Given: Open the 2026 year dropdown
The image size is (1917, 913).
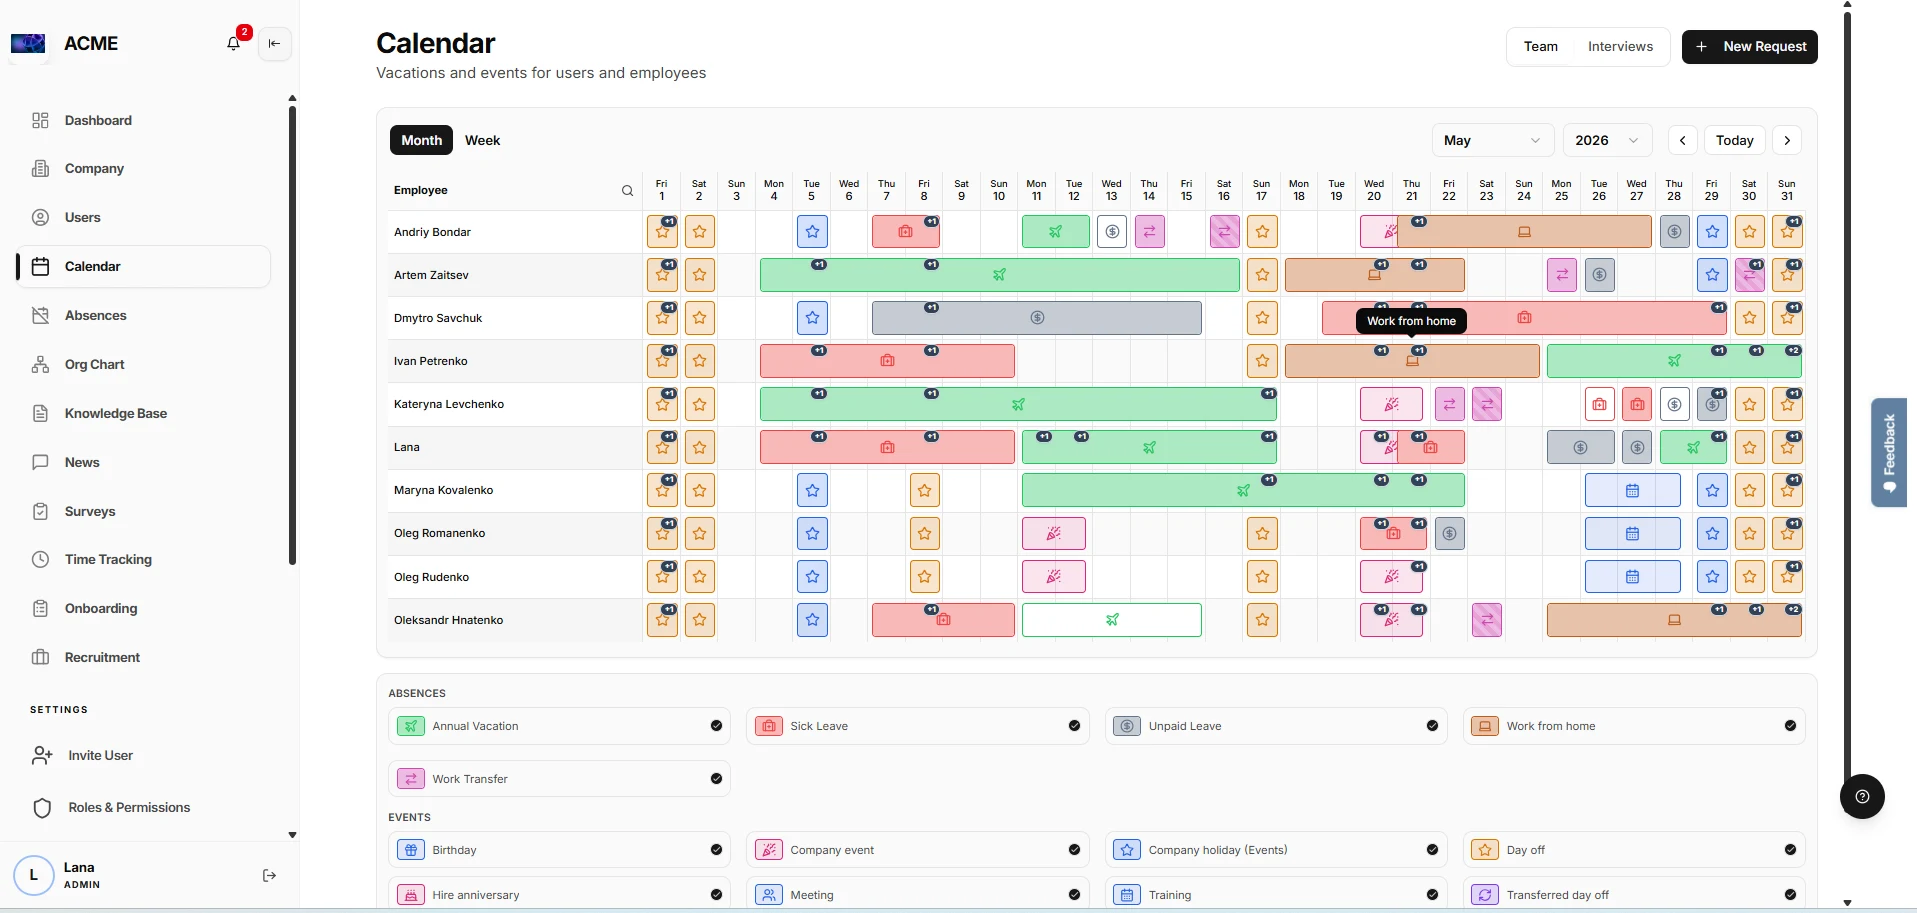Looking at the screenshot, I should tap(1607, 140).
